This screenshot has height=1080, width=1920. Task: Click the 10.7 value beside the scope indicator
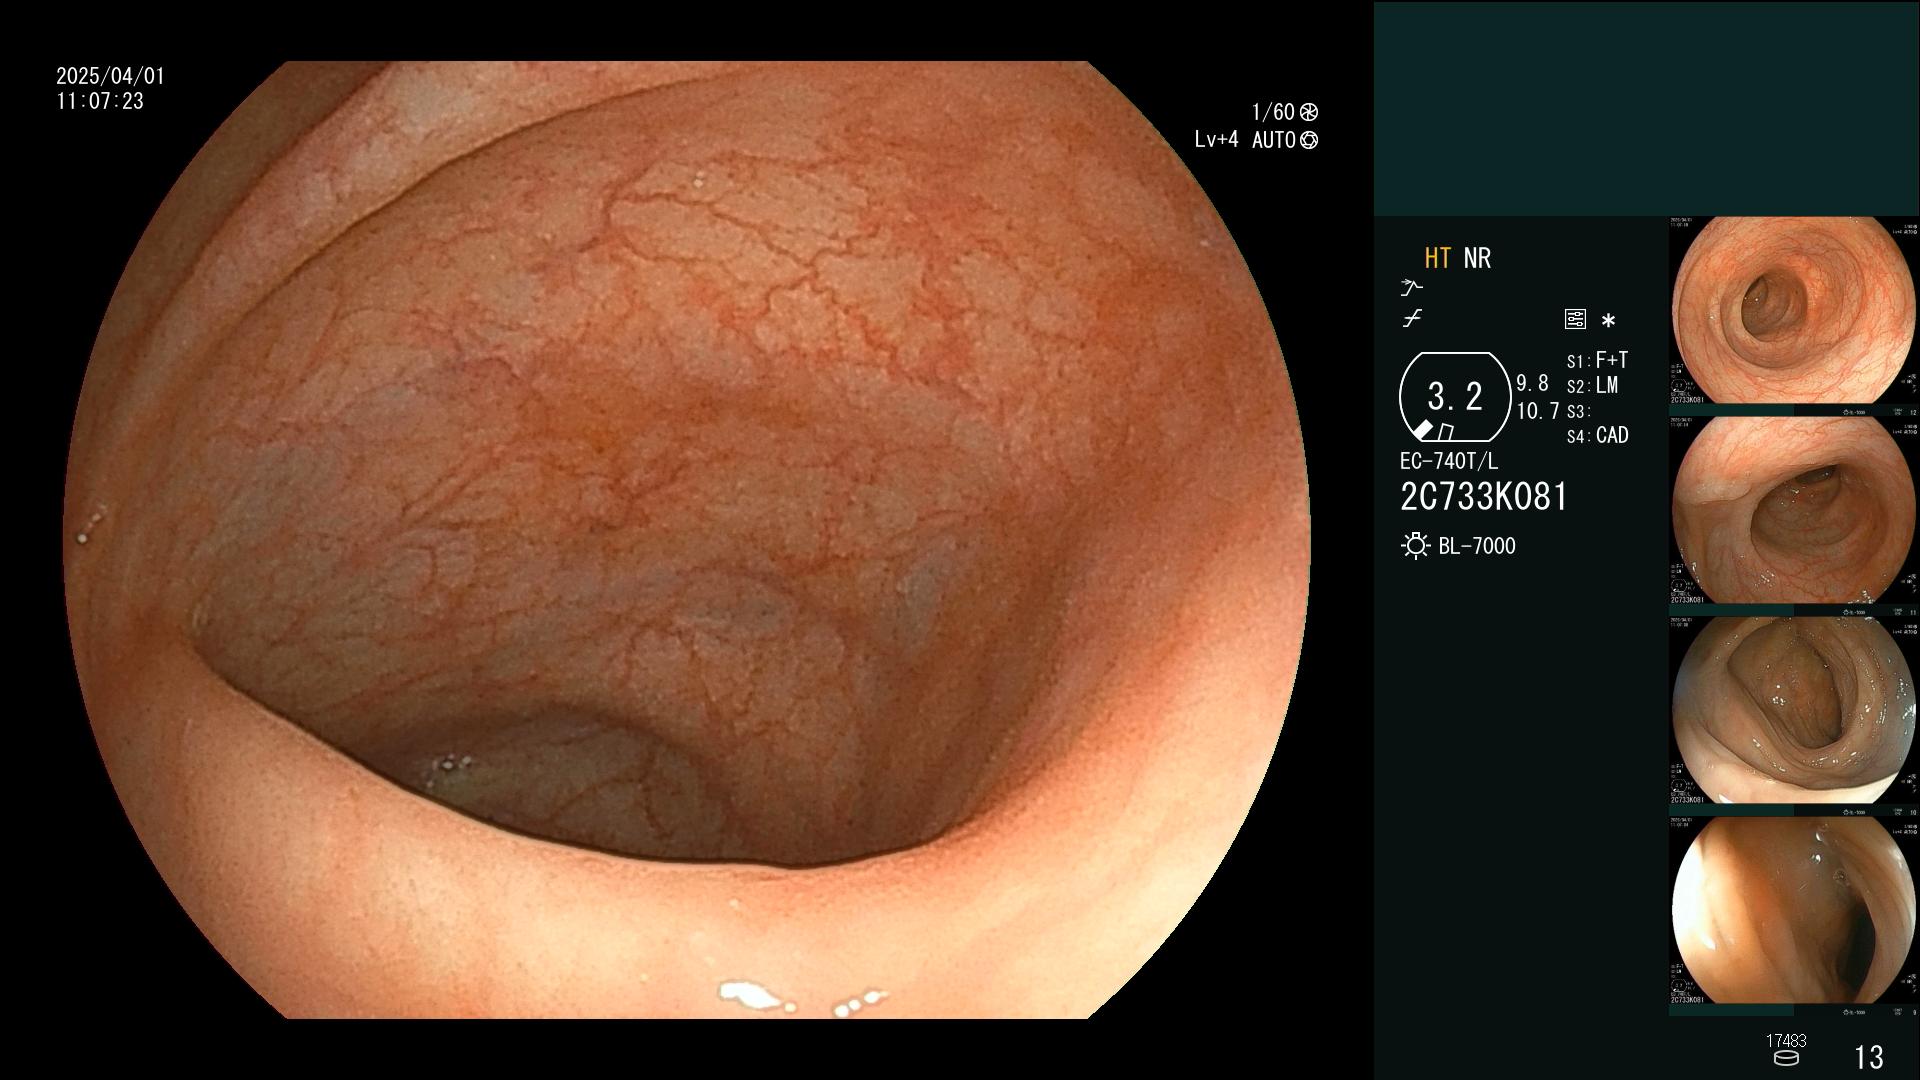point(1538,411)
